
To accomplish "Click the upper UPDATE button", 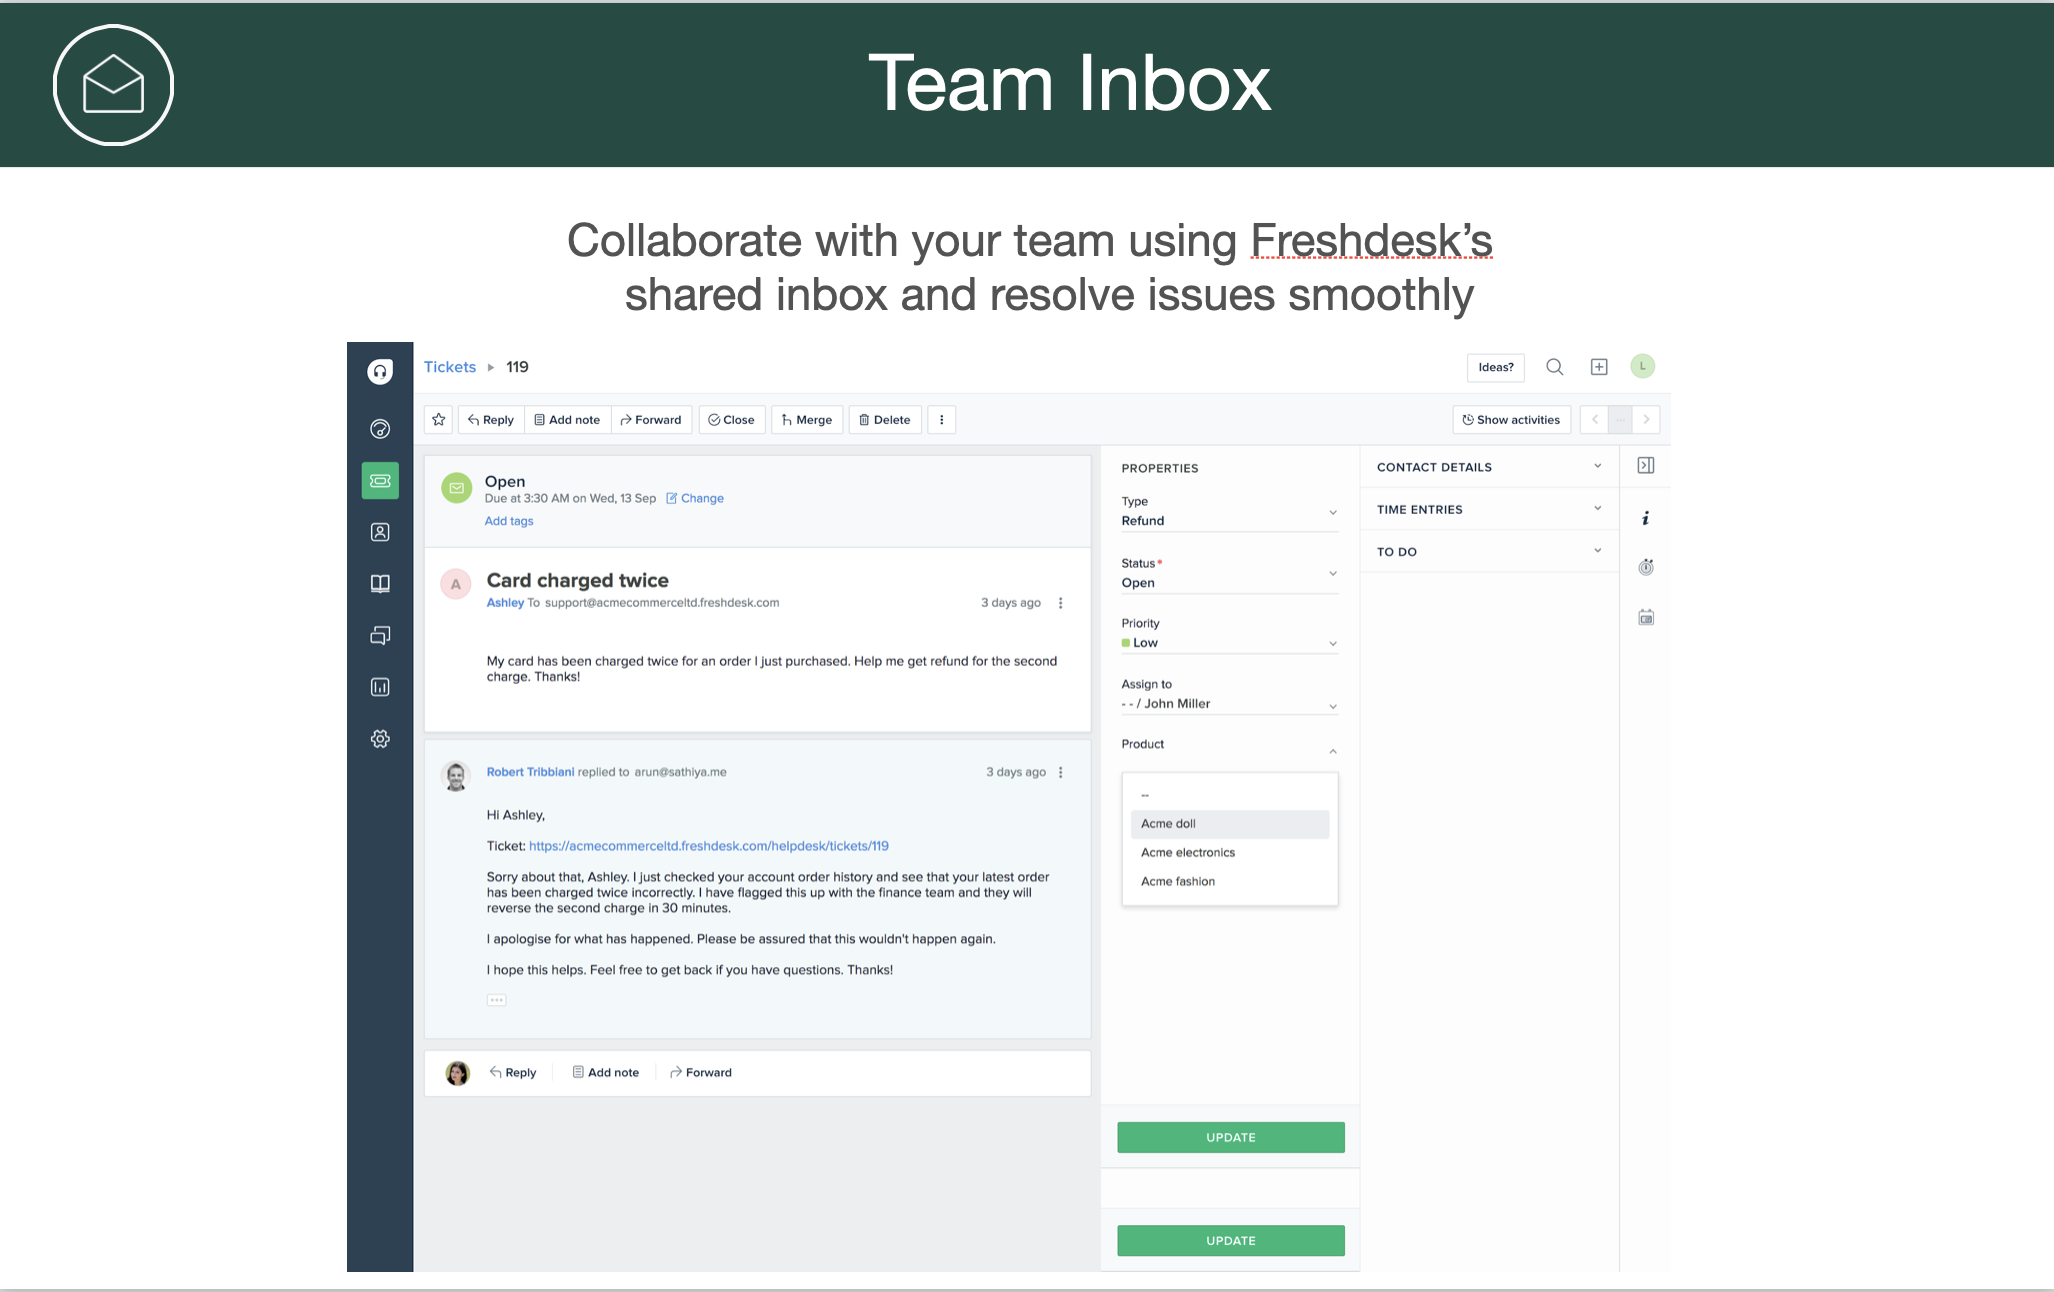I will (x=1231, y=1138).
